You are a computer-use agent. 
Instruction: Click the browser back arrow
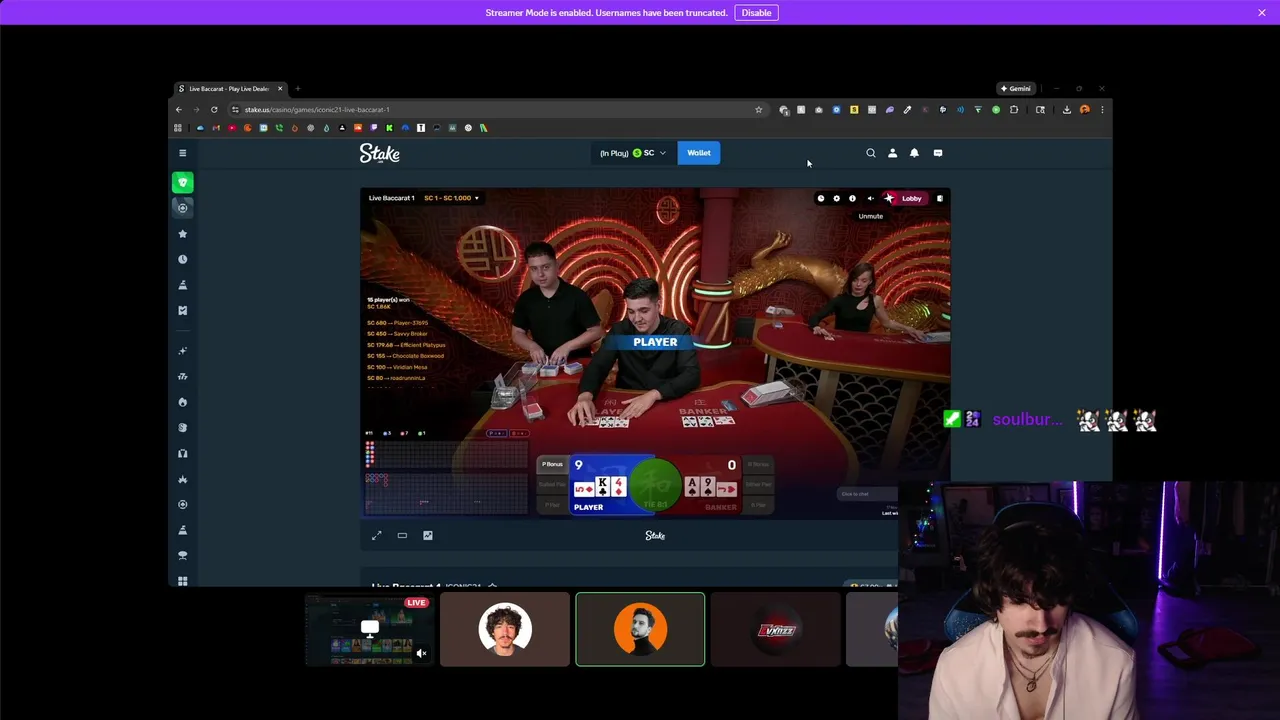179,110
